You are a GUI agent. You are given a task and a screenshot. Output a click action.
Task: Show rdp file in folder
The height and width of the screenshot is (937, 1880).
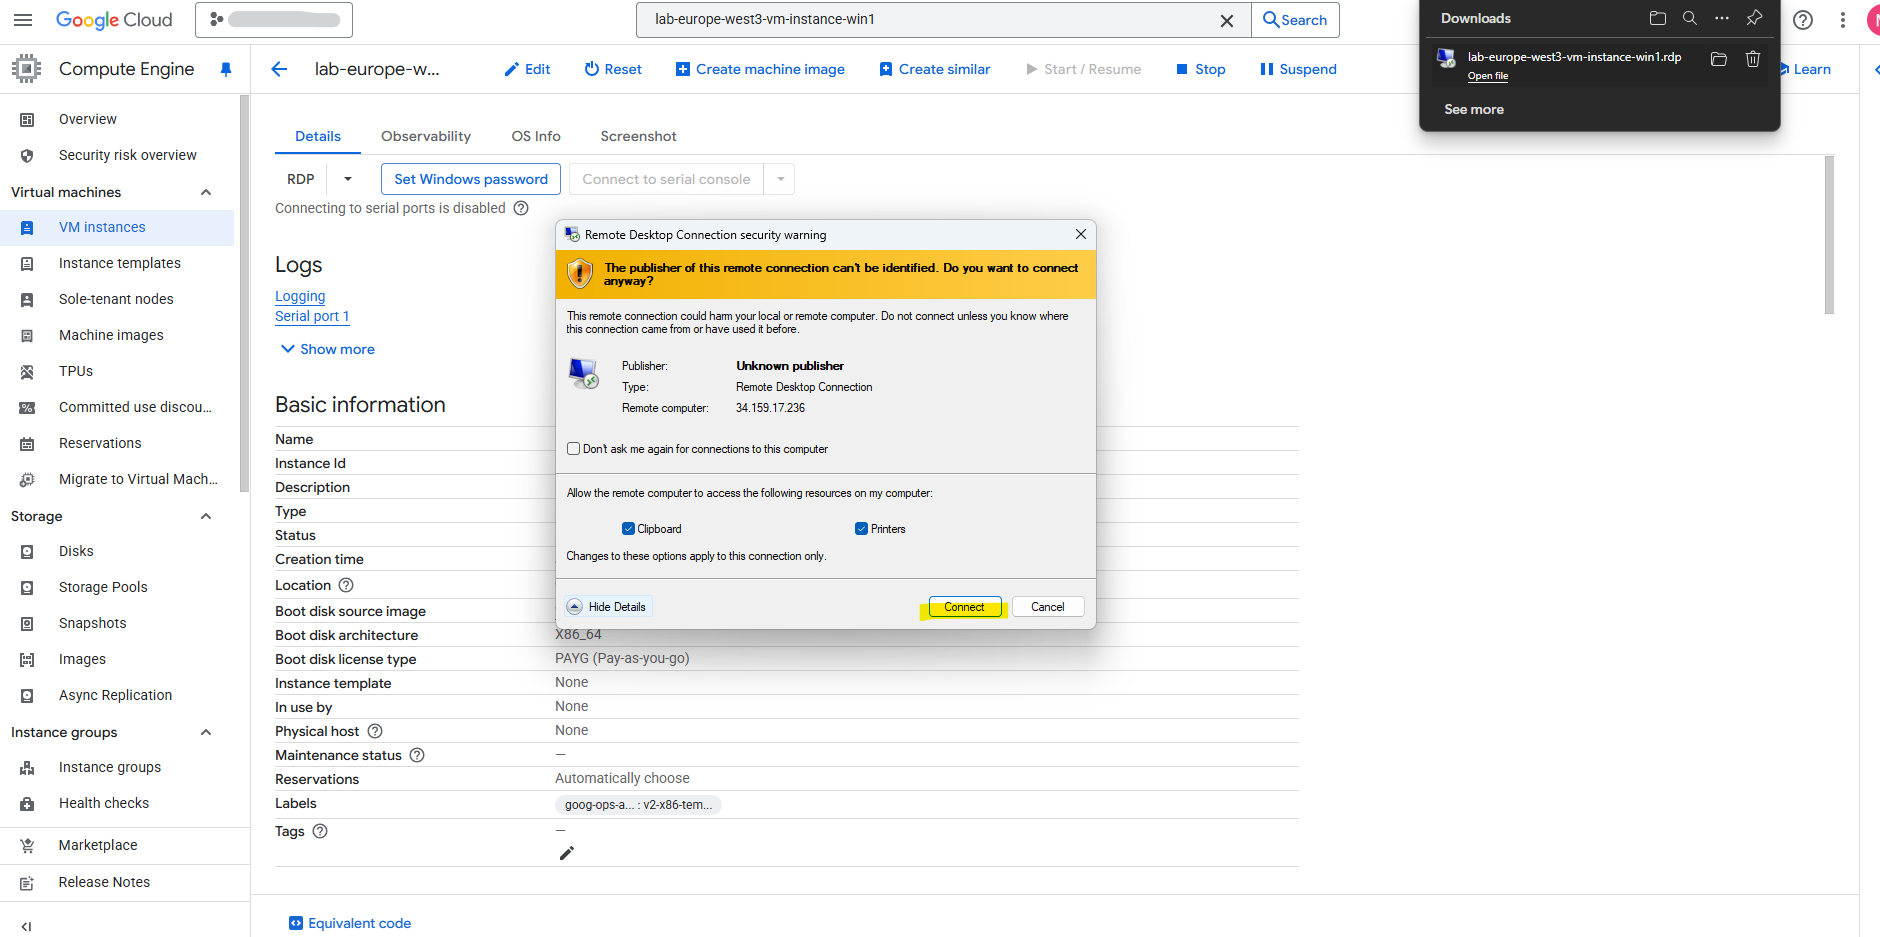1719,59
